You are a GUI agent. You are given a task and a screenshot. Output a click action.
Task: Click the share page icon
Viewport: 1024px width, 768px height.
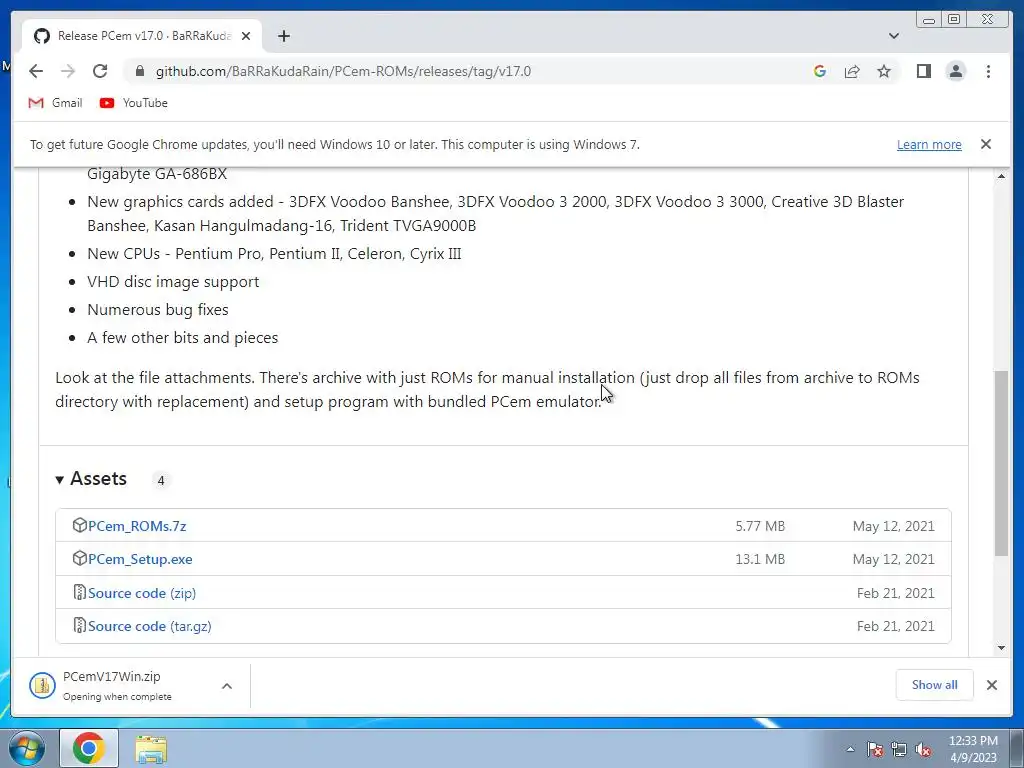pyautogui.click(x=852, y=71)
